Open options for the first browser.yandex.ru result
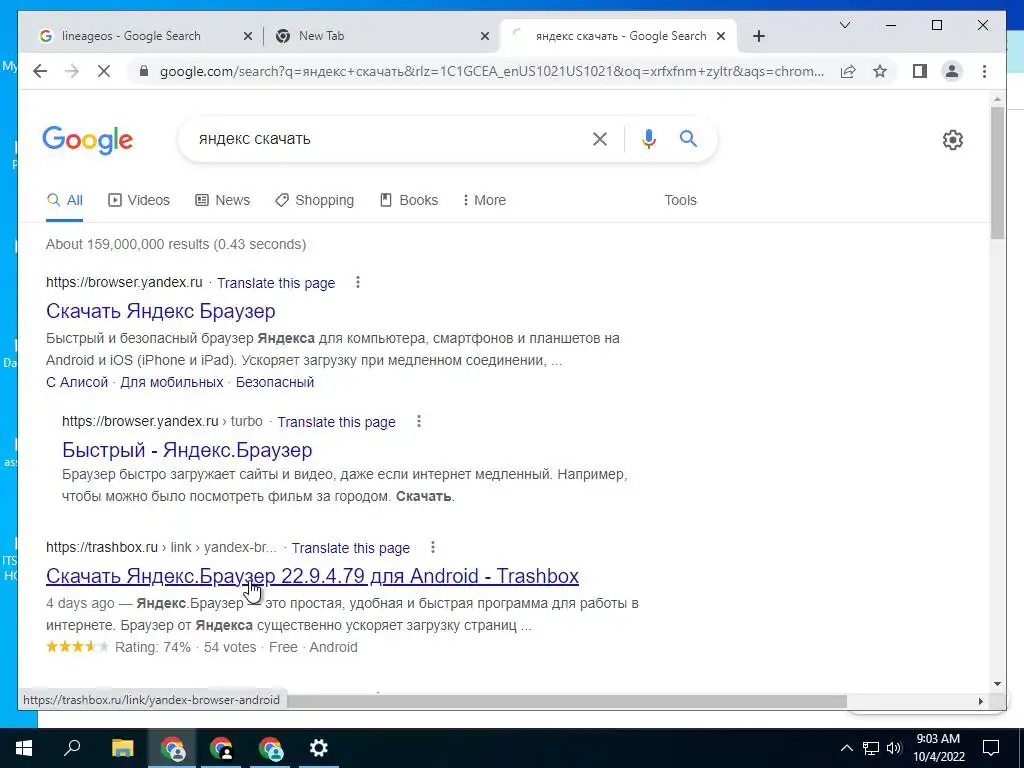The image size is (1024, 768). (357, 282)
